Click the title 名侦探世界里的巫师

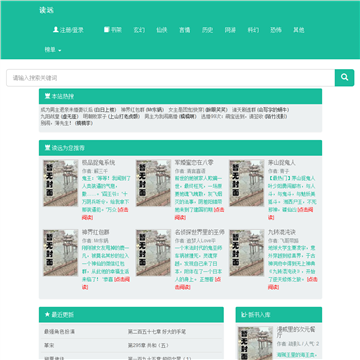tap(200, 232)
